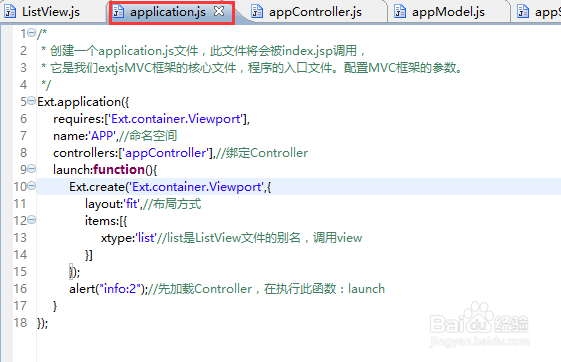Close the application.js tab with the X
This screenshot has height=362, width=561.
click(x=219, y=11)
